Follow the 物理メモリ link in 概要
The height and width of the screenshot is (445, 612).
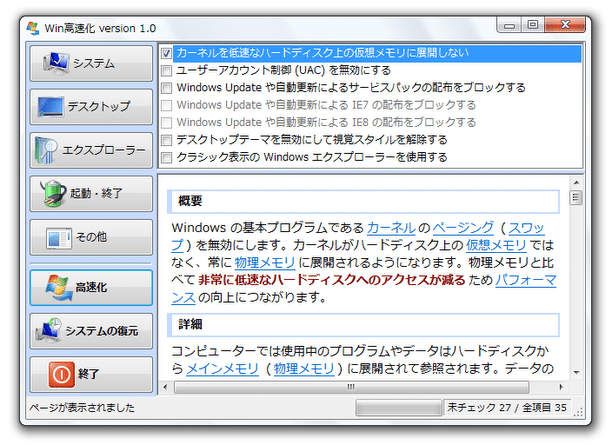click(264, 263)
